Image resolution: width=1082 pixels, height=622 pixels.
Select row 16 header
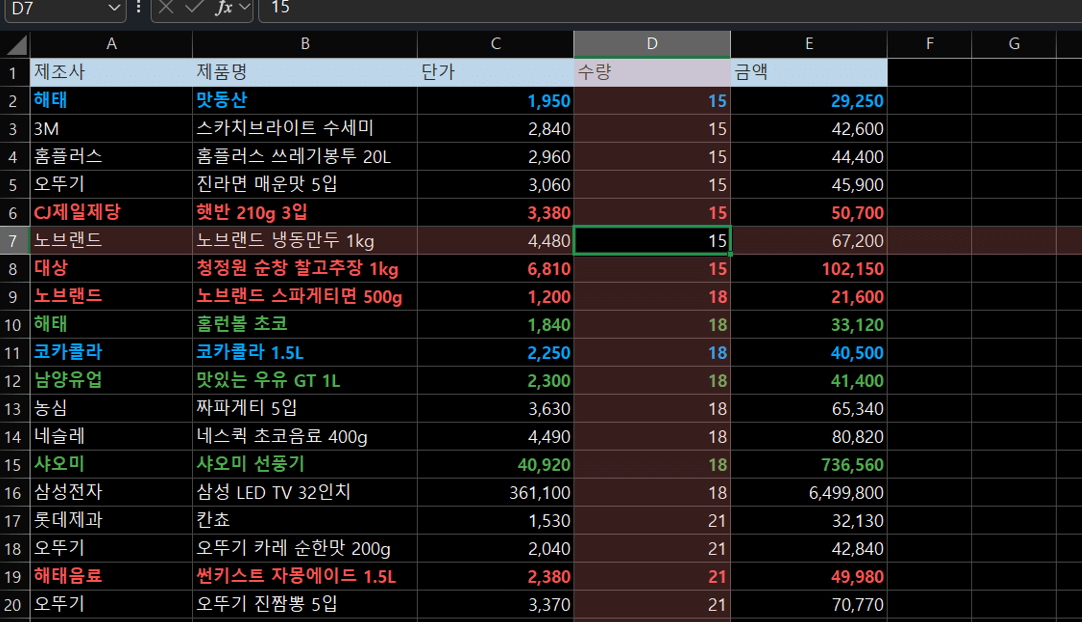tap(14, 493)
